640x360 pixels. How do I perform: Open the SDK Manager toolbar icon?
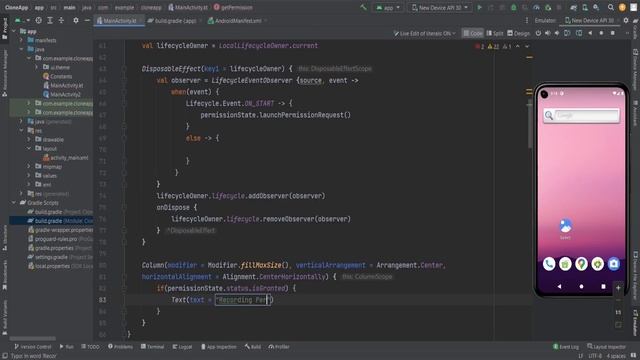[596, 7]
